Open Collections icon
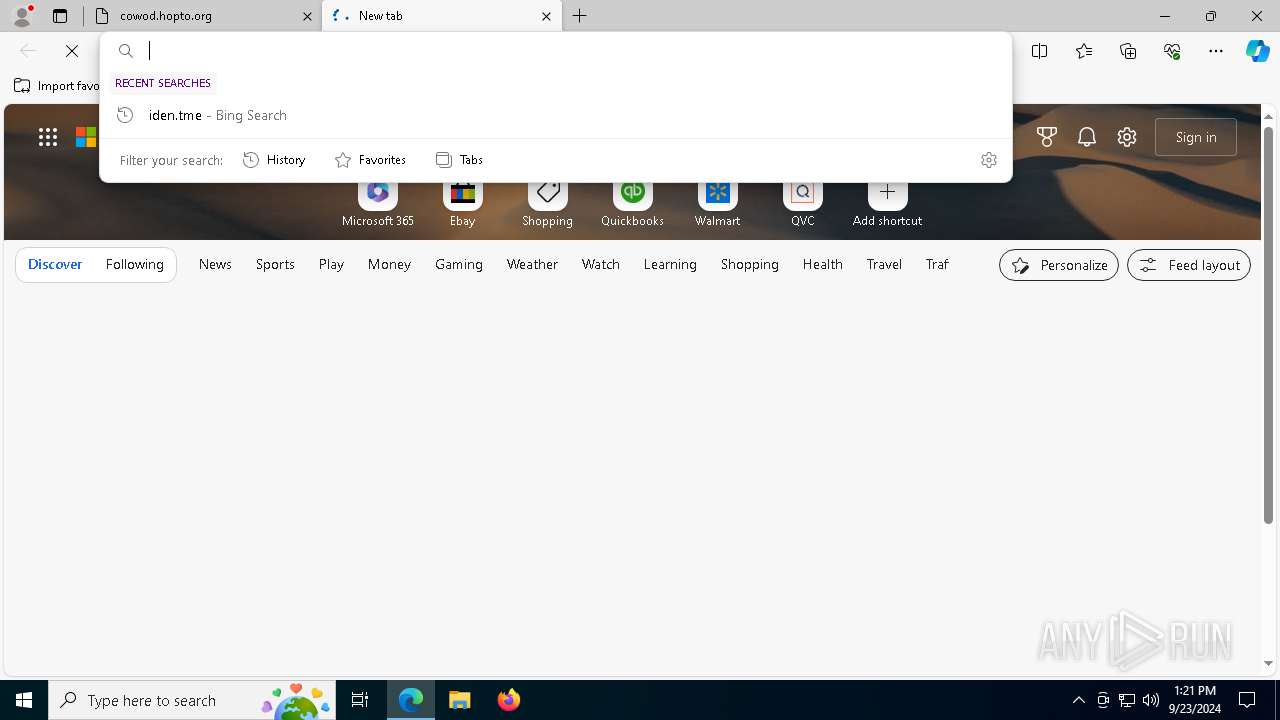This screenshot has width=1280, height=720. (1128, 51)
